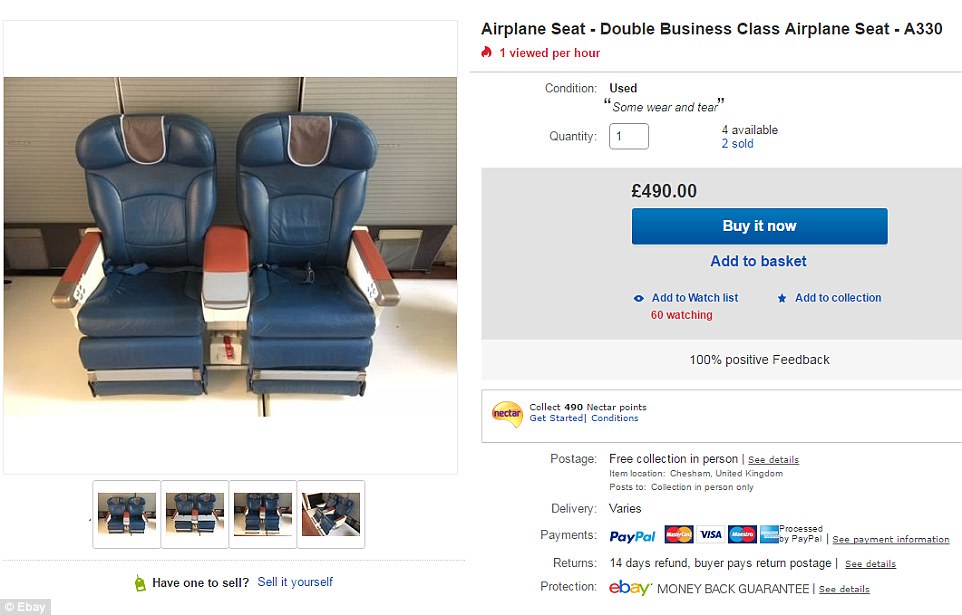This screenshot has width=962, height=615.
Task: Click the MasterCard payment icon
Action: [679, 535]
